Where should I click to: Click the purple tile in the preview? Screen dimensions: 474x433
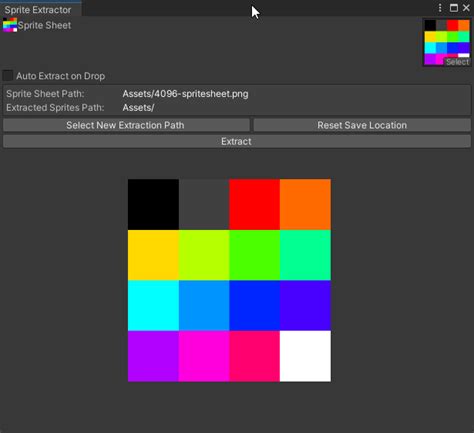(x=153, y=356)
